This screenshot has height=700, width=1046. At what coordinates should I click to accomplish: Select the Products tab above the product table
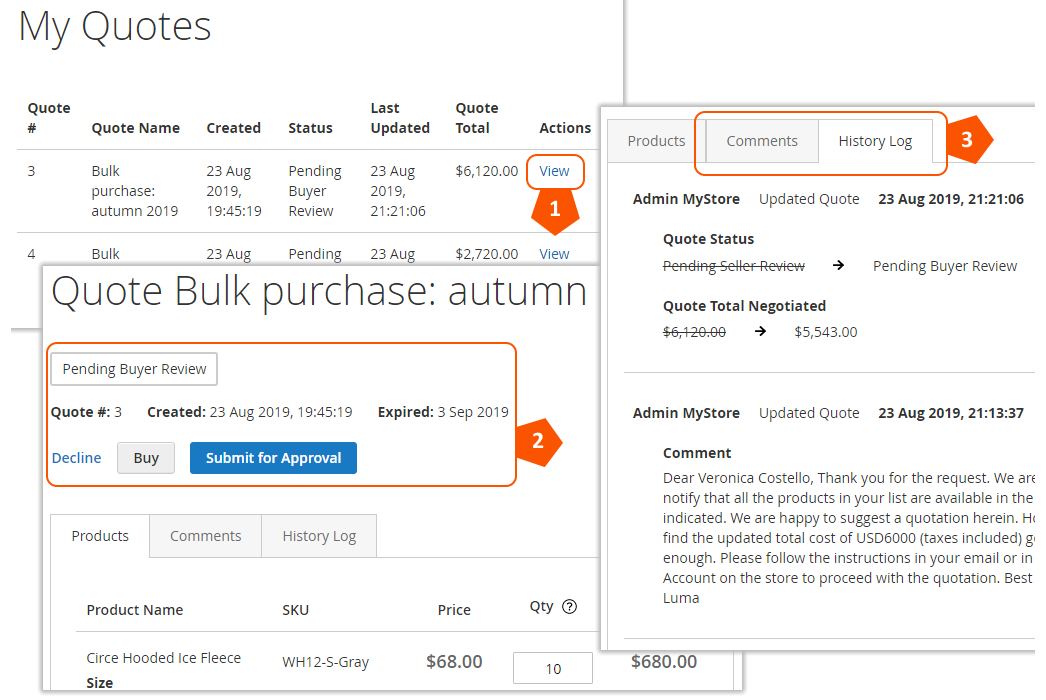(x=100, y=536)
